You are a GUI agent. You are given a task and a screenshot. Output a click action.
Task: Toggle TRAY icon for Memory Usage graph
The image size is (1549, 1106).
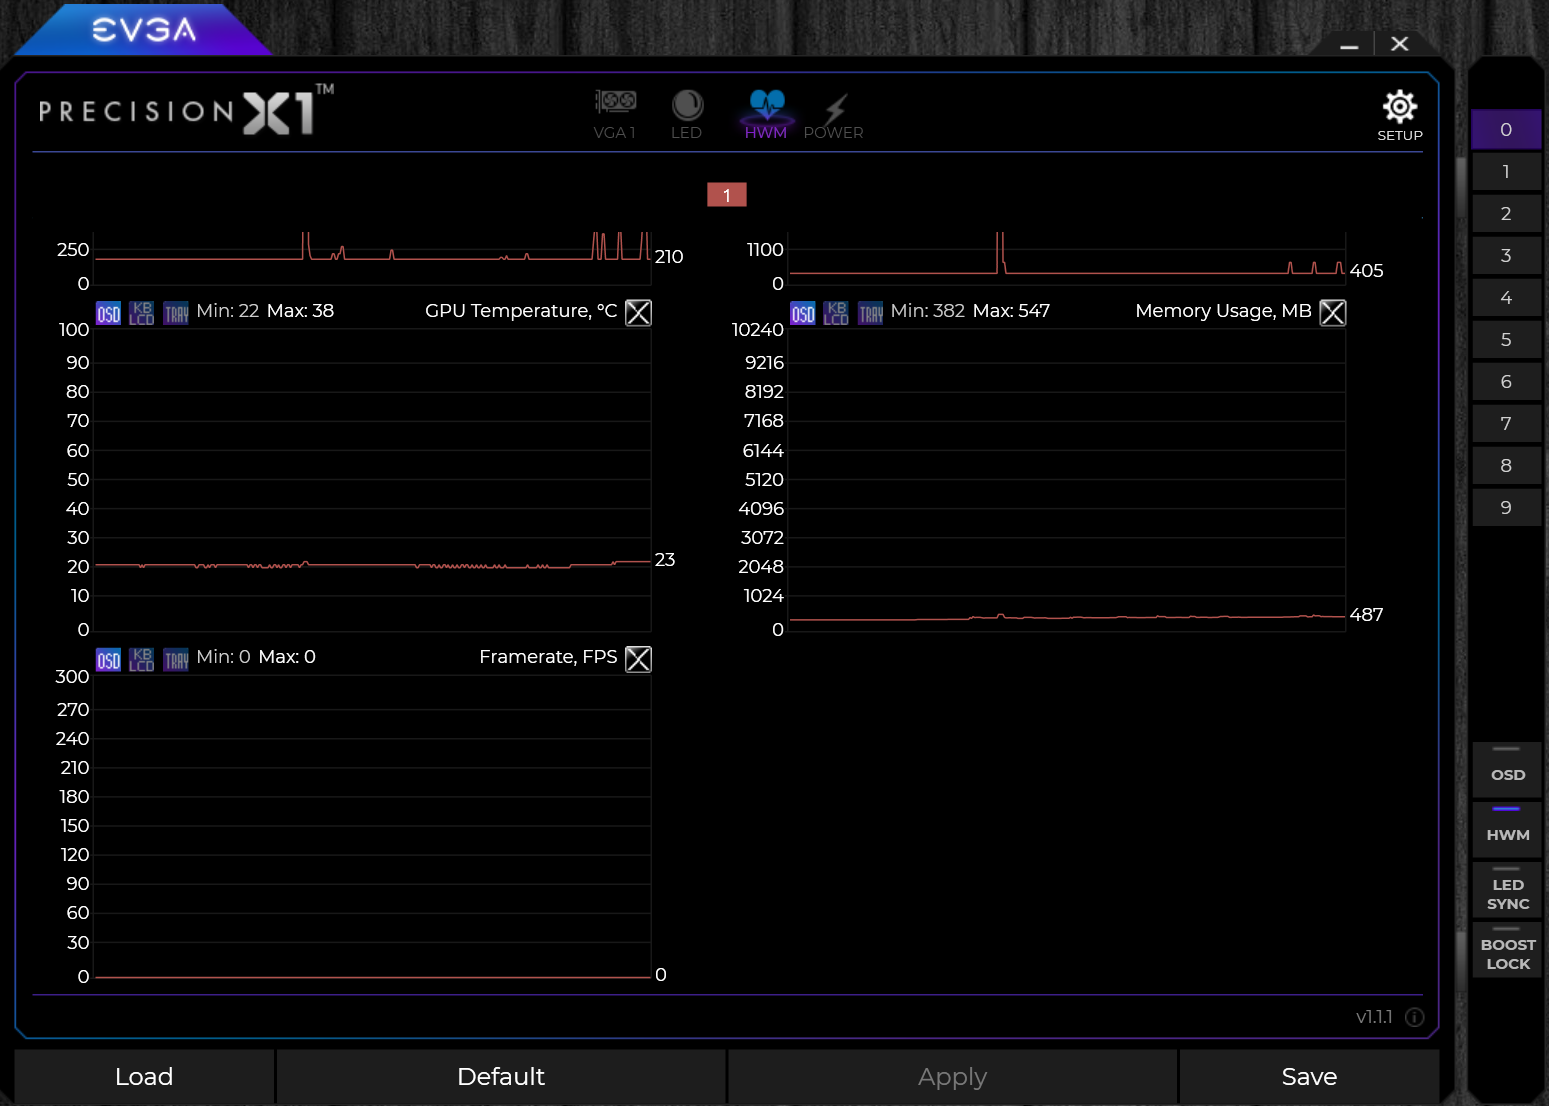[871, 314]
